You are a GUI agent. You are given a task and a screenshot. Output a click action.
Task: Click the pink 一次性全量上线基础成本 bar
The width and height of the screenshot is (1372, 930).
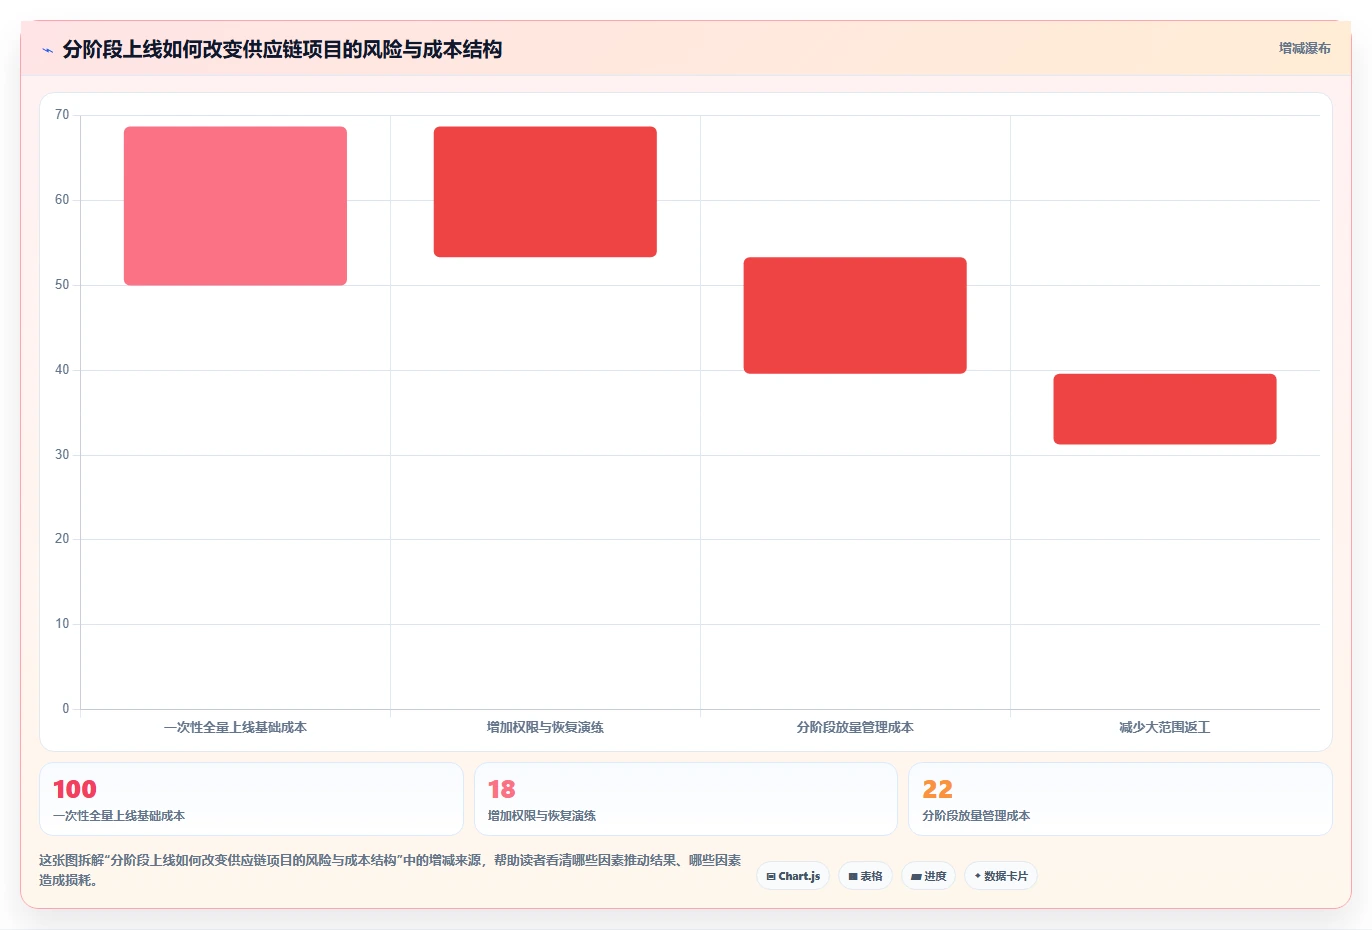pos(235,206)
